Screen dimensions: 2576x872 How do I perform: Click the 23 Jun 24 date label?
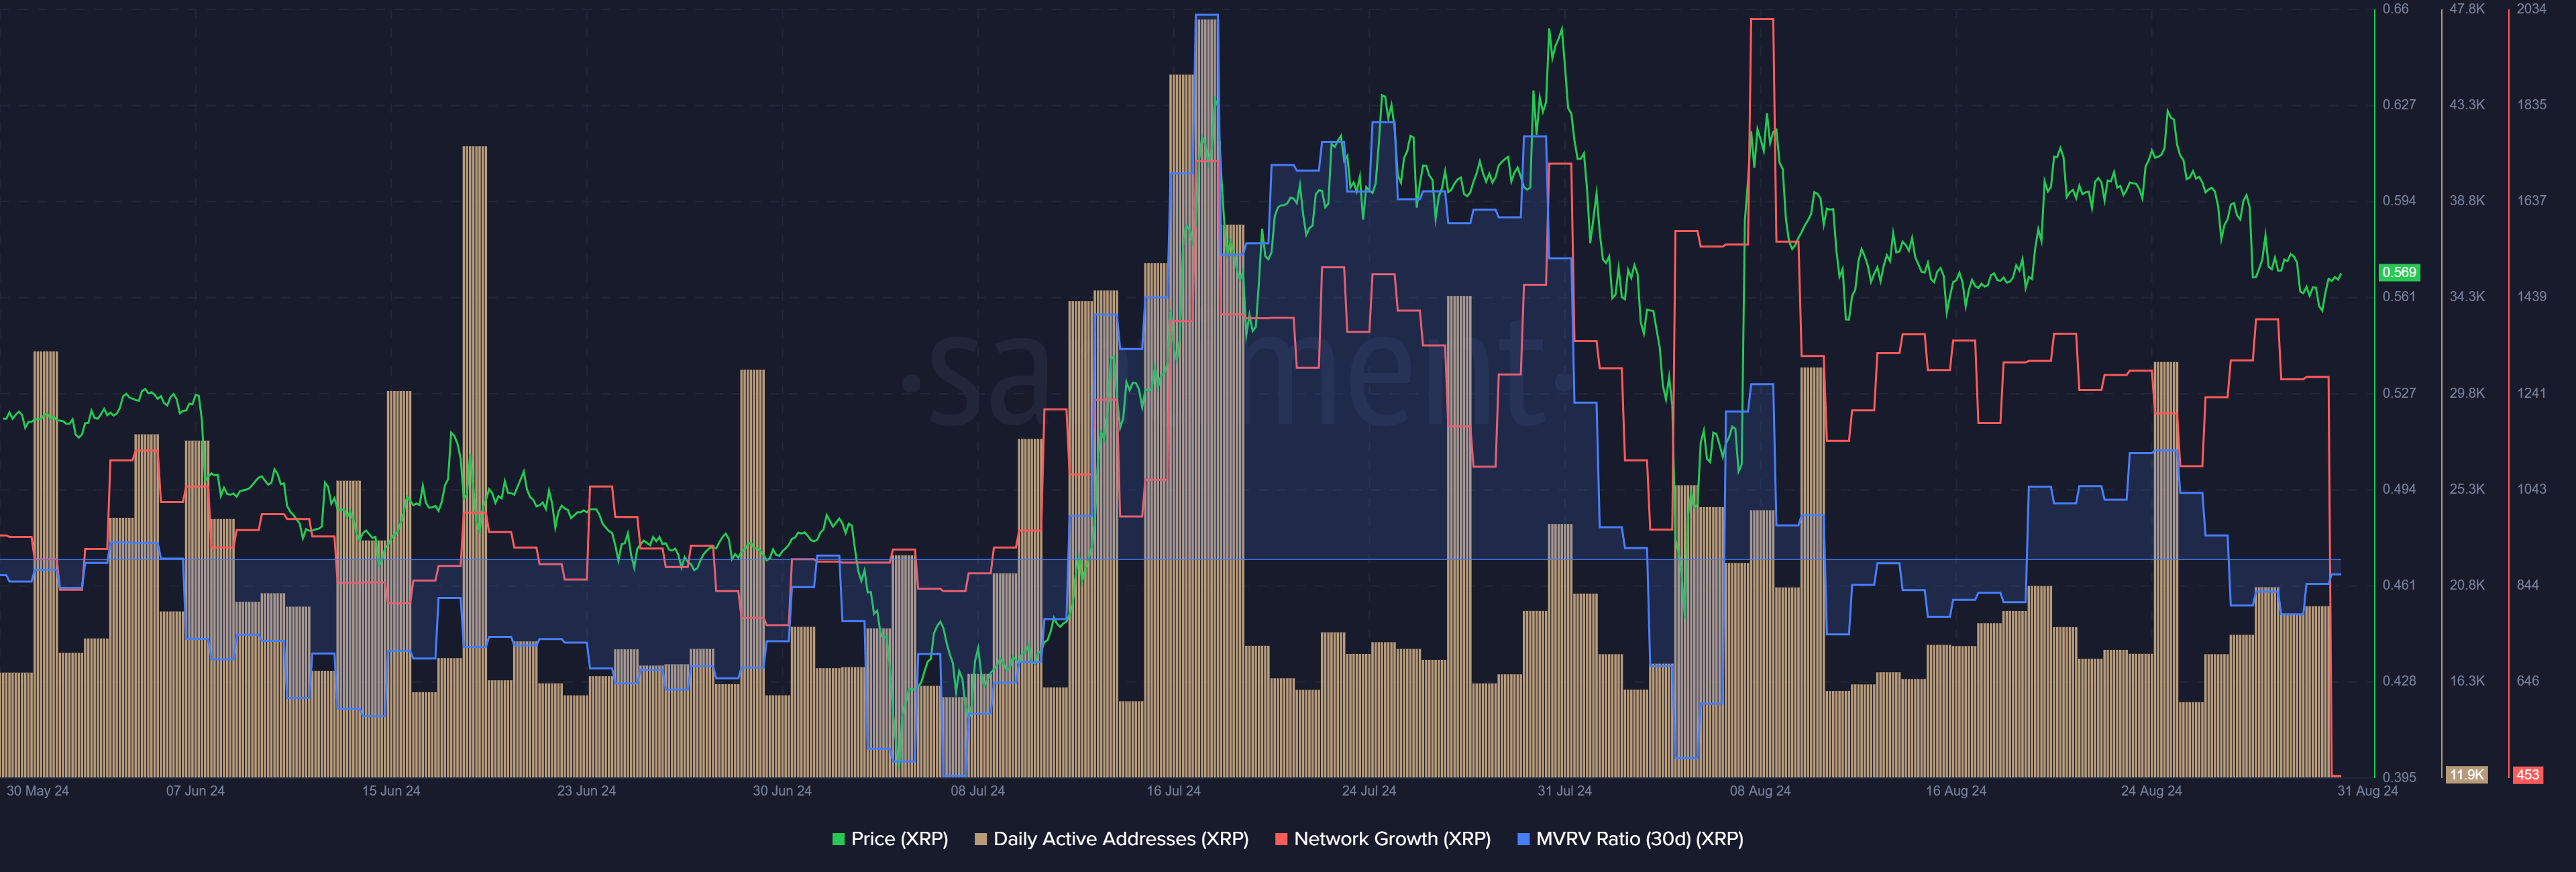[586, 791]
